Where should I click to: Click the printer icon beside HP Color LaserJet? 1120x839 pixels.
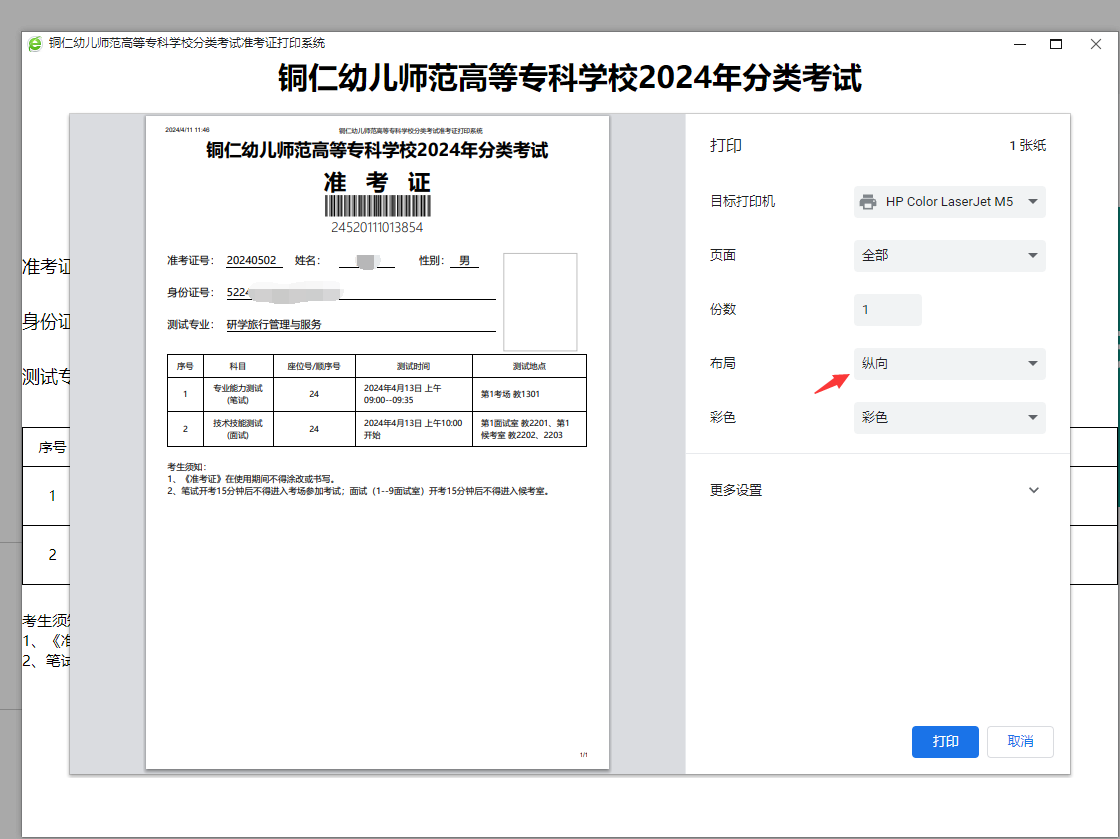coord(868,202)
